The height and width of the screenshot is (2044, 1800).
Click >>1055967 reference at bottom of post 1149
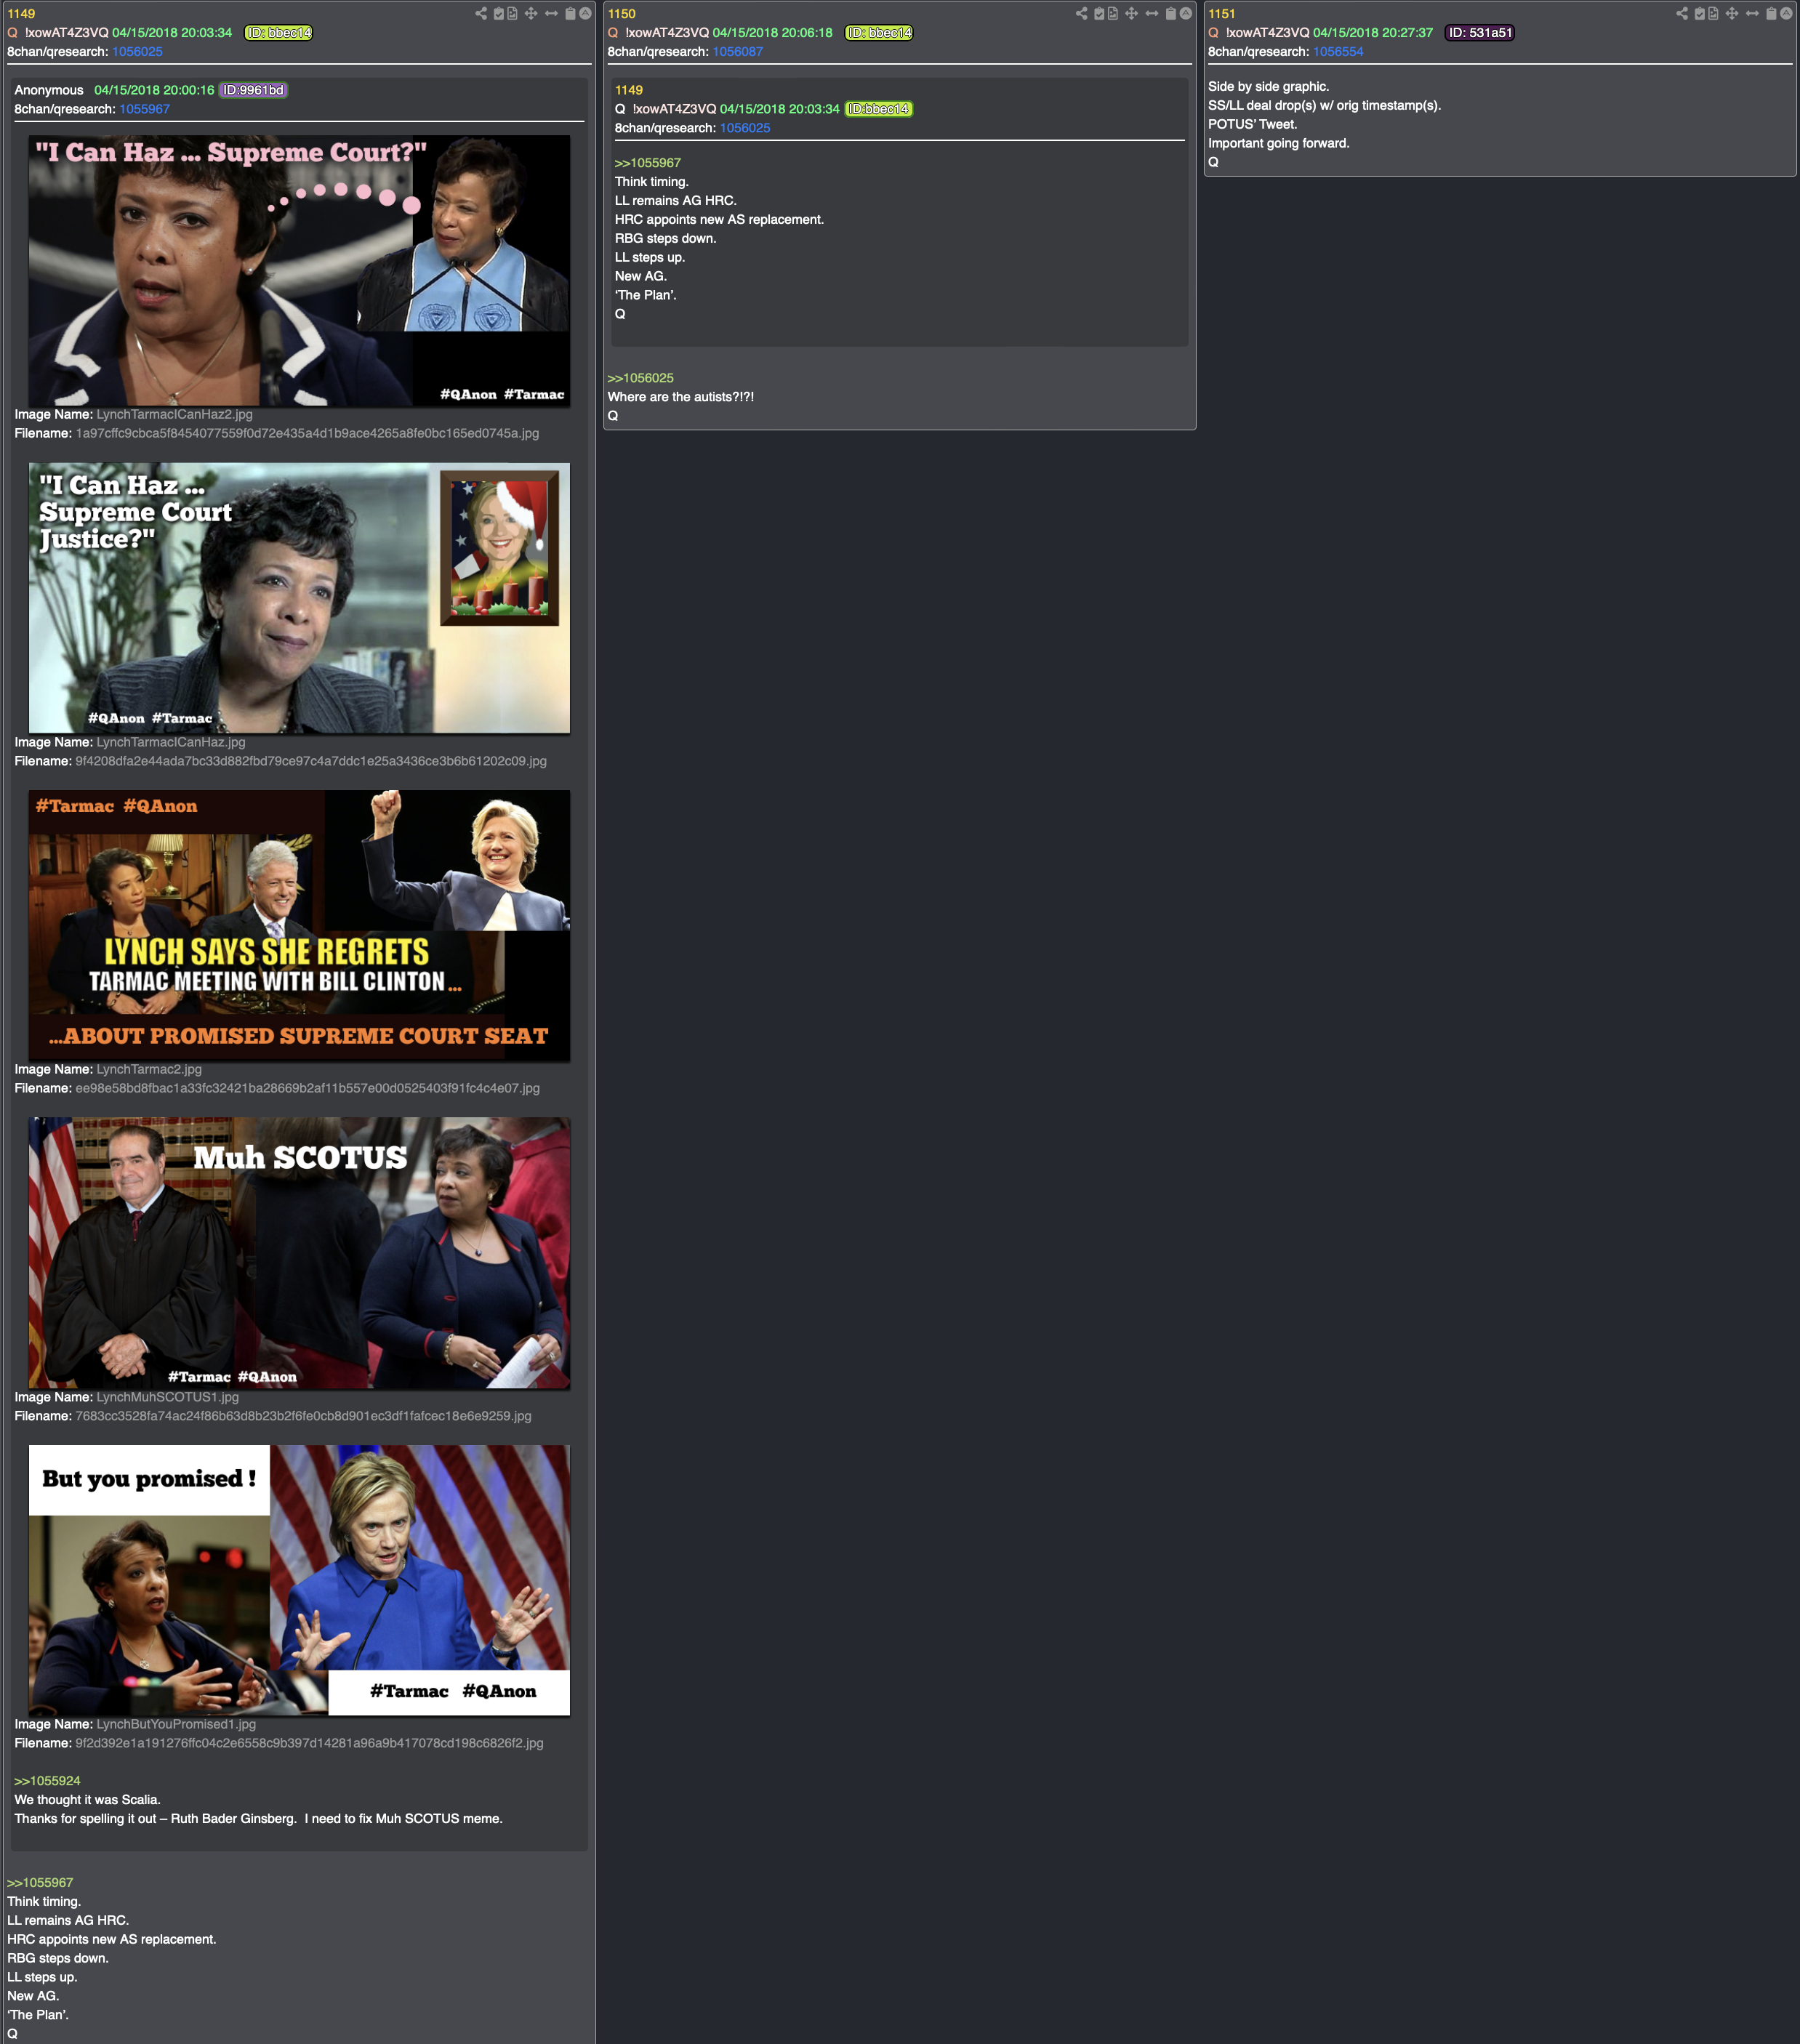tap(40, 1883)
